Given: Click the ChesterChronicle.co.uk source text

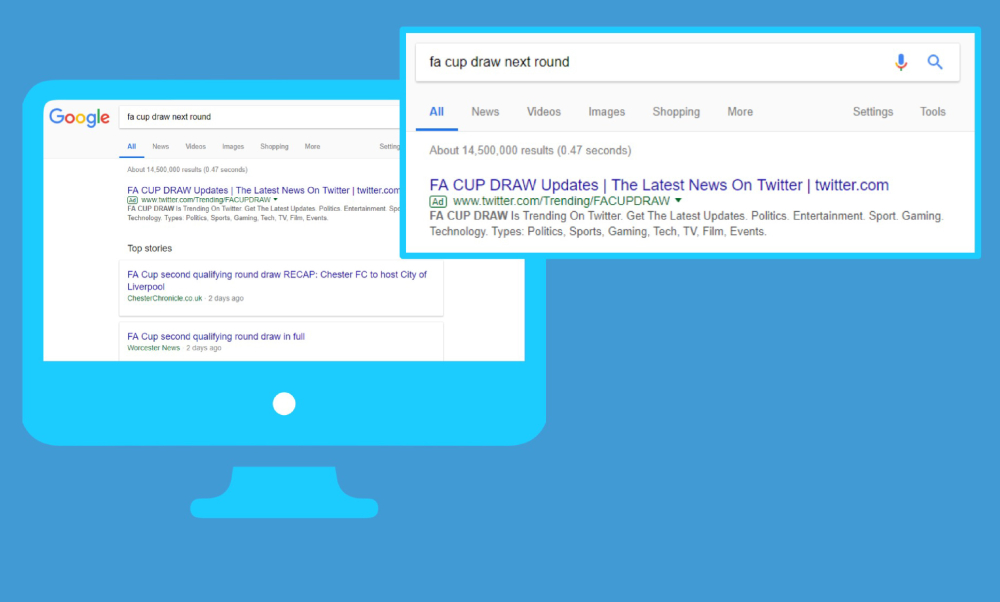Looking at the screenshot, I should (165, 298).
